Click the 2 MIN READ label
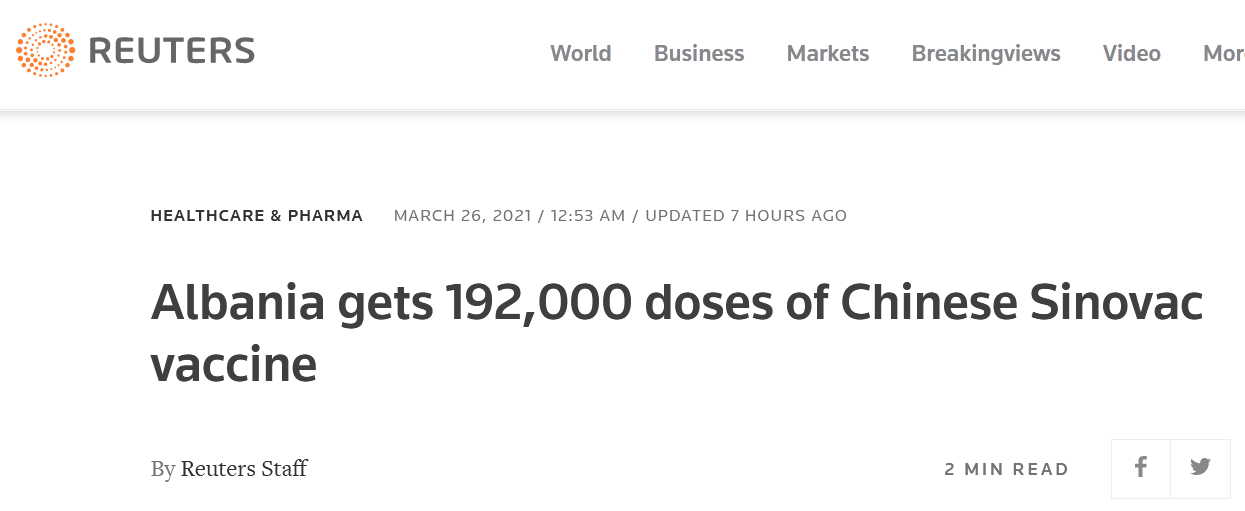1245x511 pixels. pos(1007,469)
